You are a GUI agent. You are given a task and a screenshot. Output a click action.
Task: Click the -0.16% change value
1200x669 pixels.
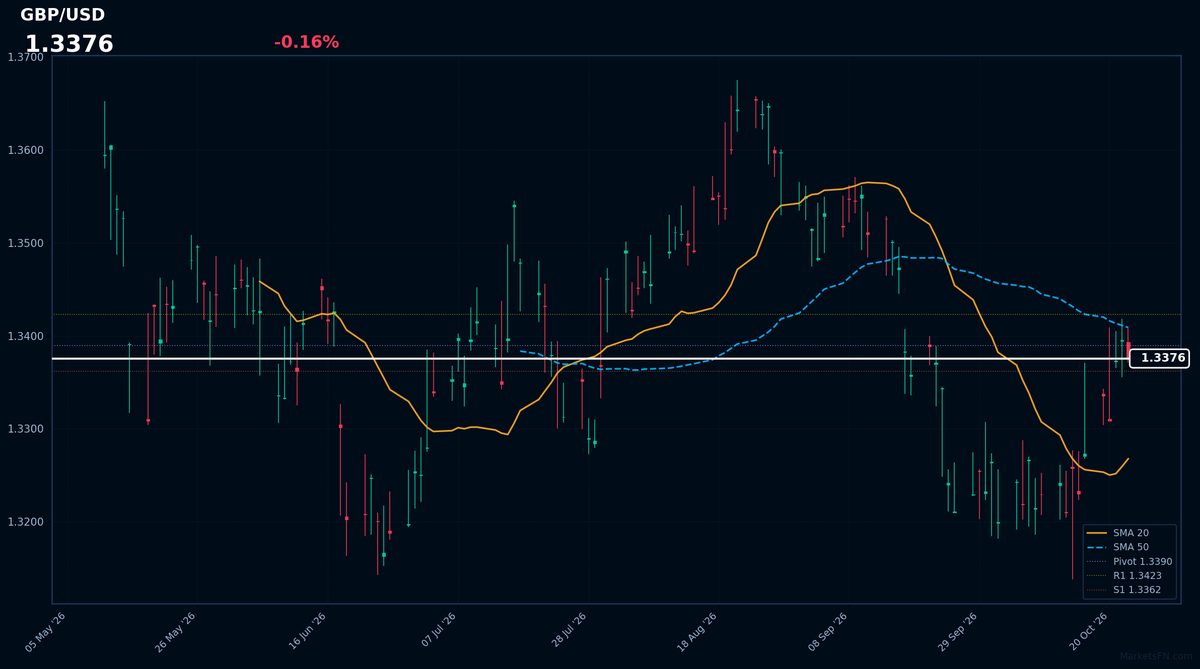pos(306,42)
